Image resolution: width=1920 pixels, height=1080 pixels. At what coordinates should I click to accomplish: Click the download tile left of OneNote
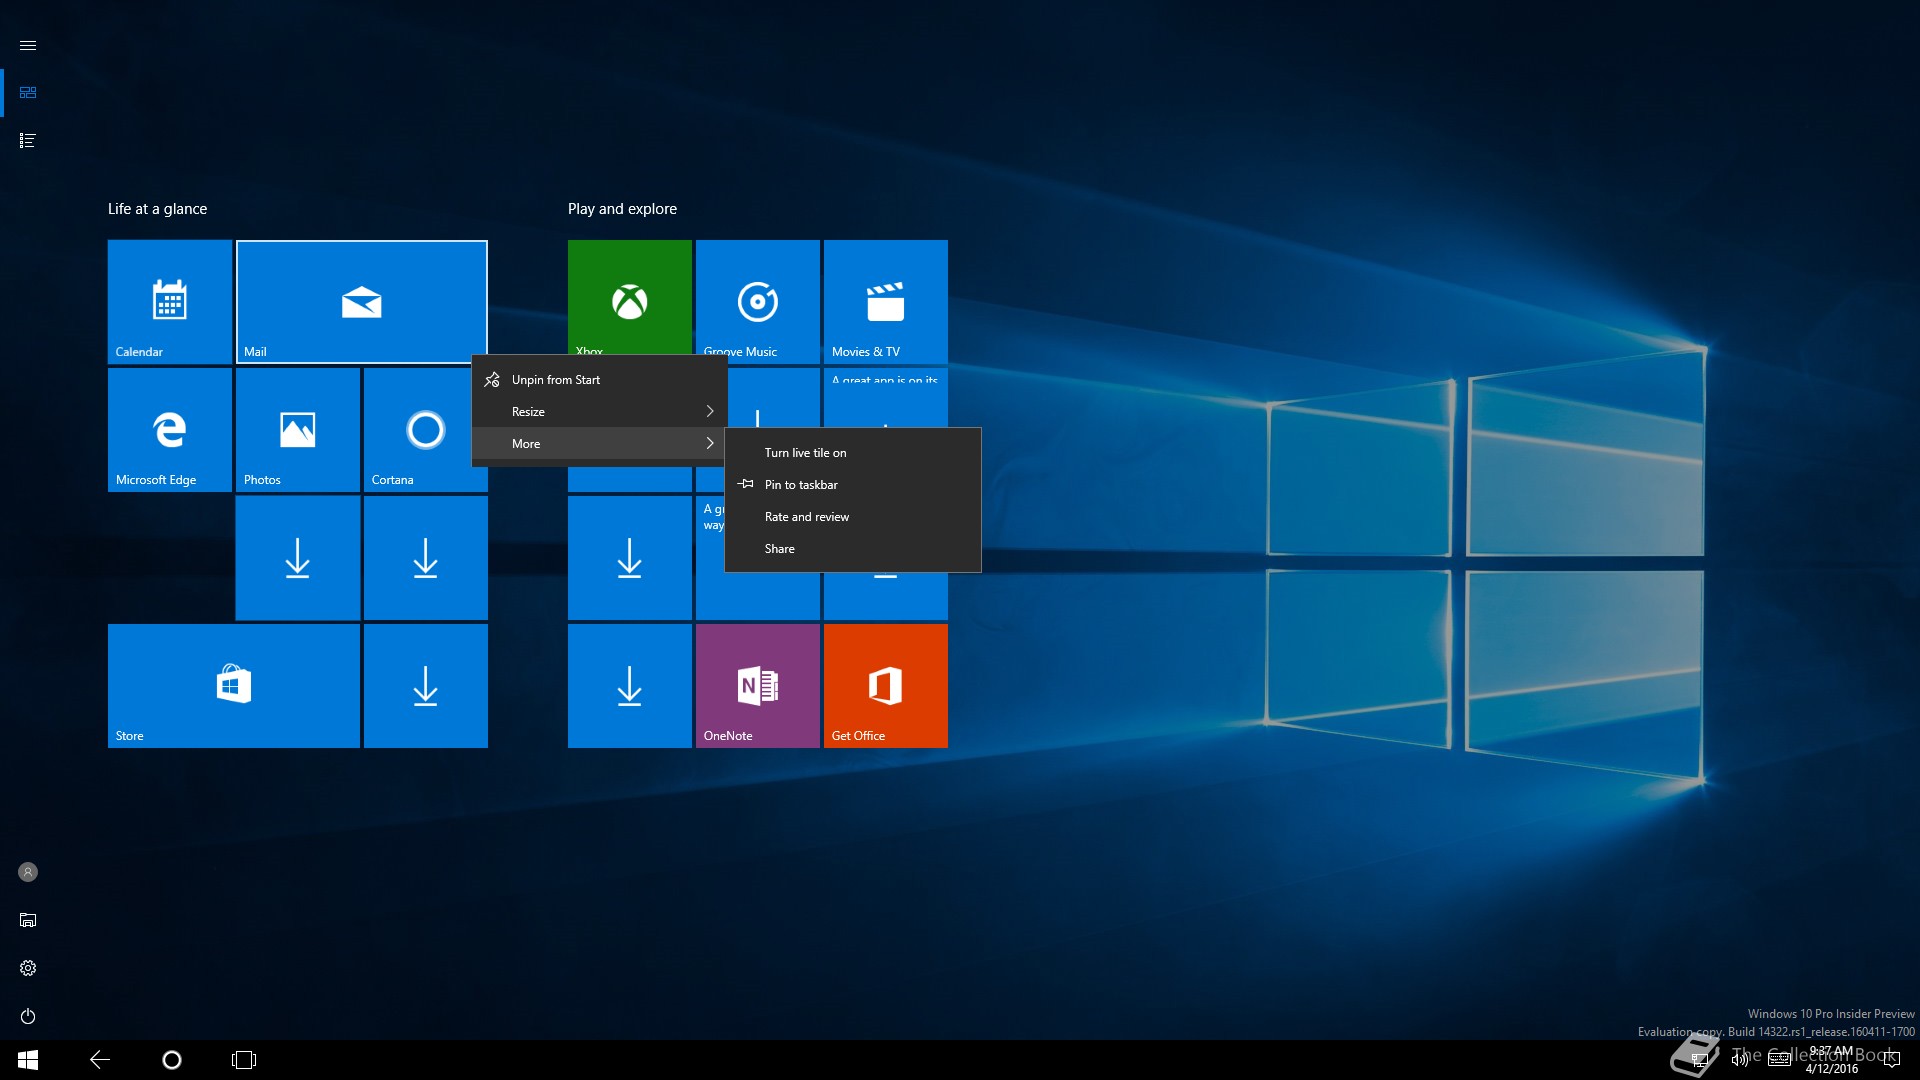630,686
